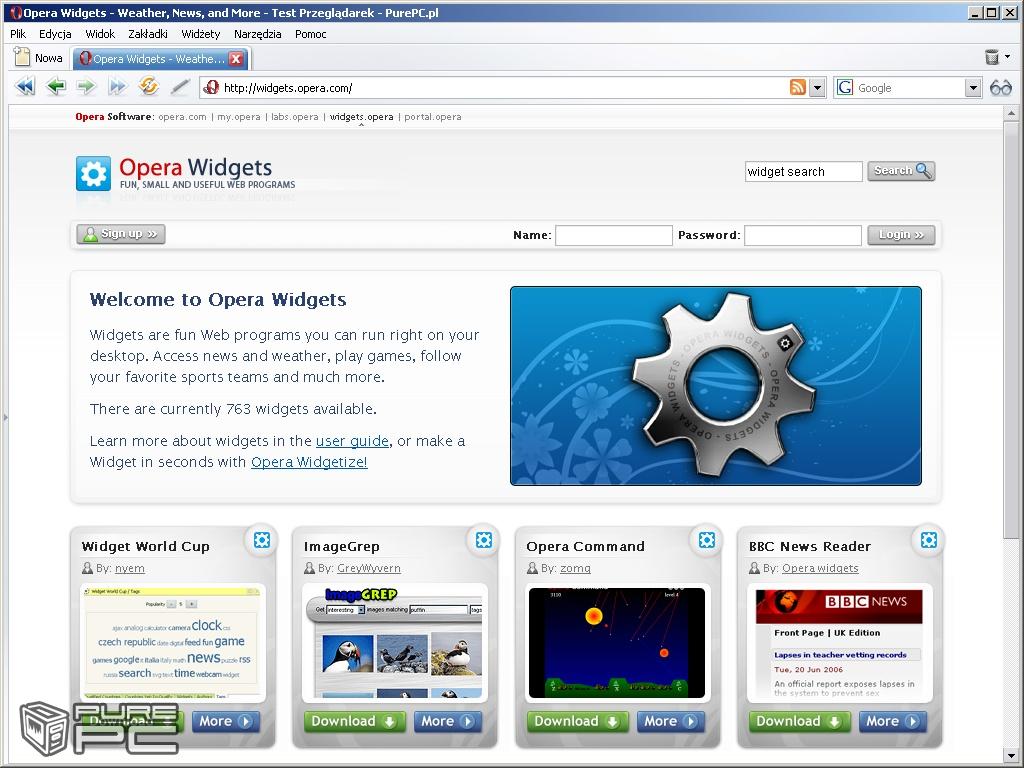Open the Widget World Cup tag cloud thumbnail
This screenshot has width=1024, height=768.
coord(172,643)
